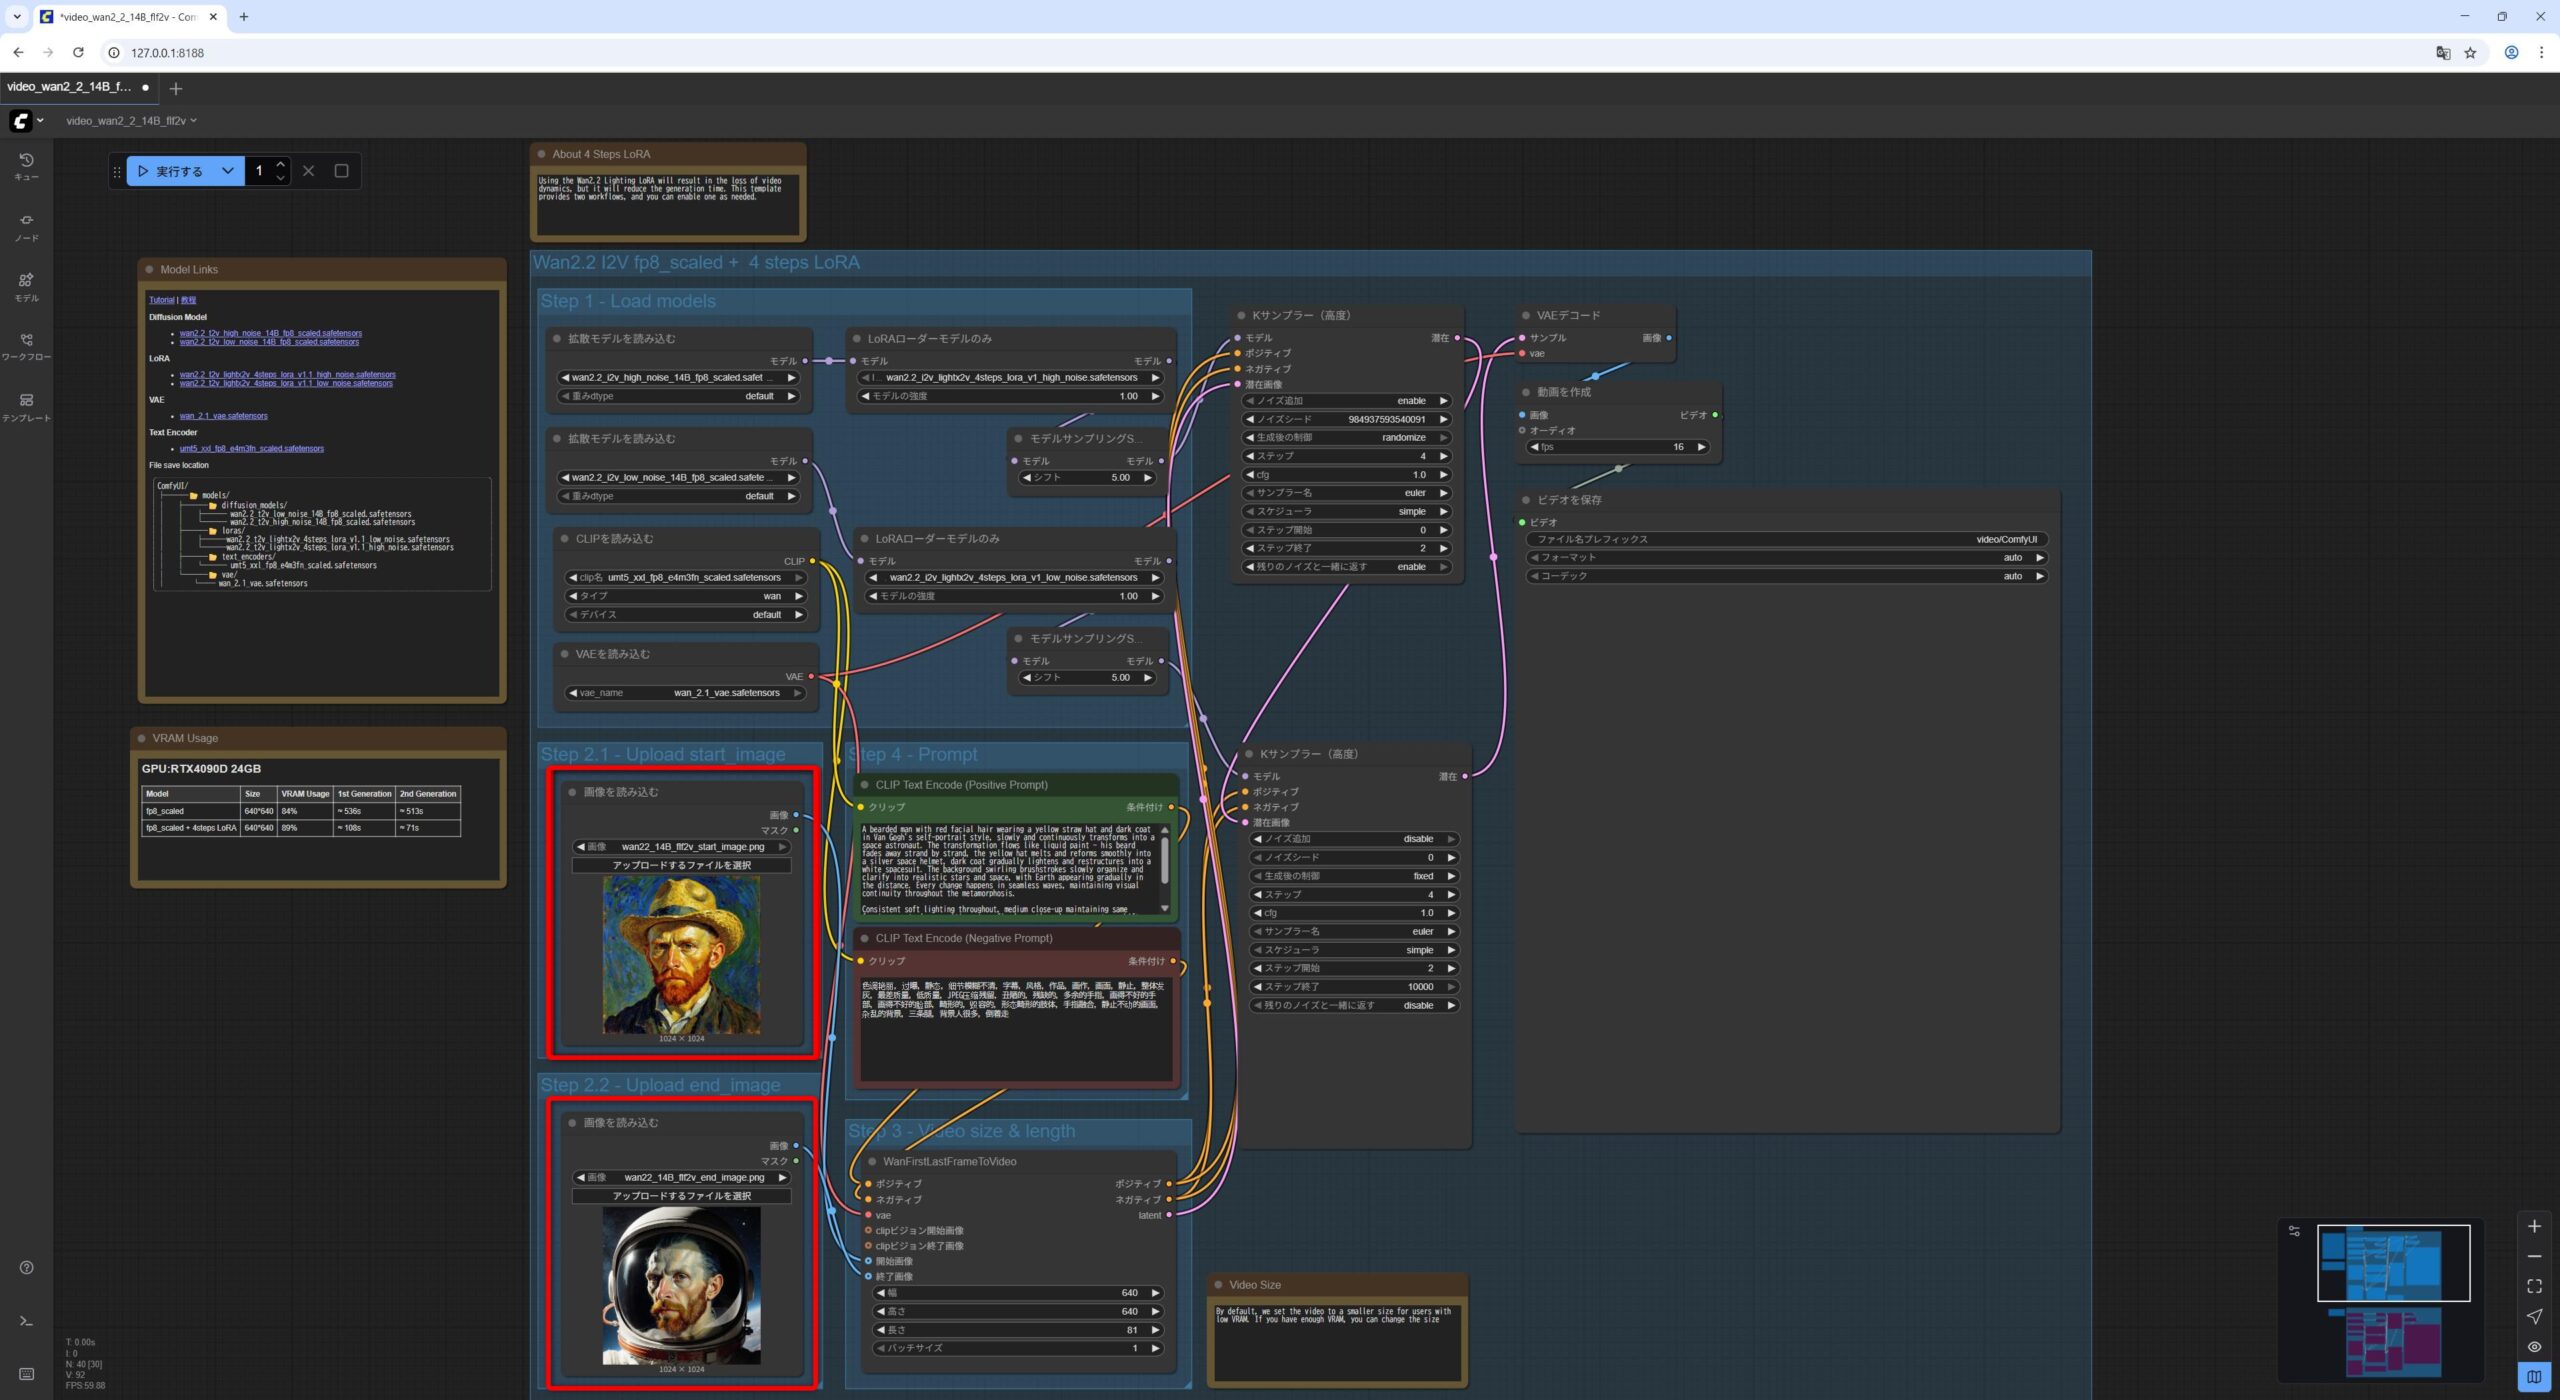Click upload file button for start image
This screenshot has width=2560, height=1400.
pos(681,866)
